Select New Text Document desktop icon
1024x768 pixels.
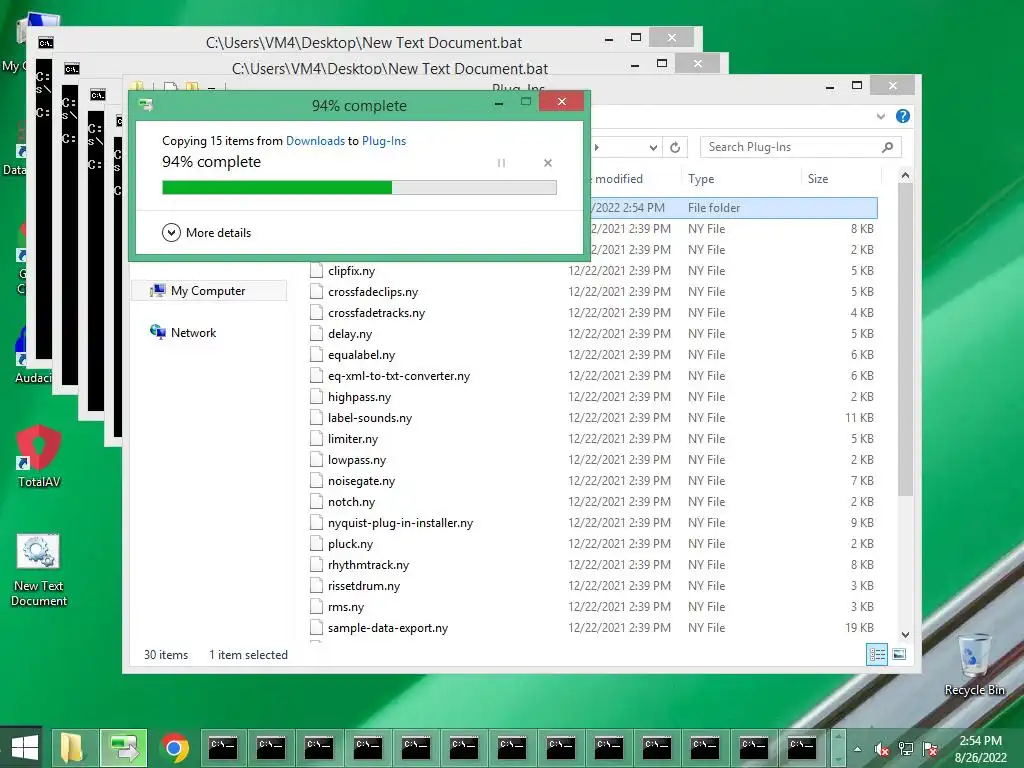(x=39, y=570)
